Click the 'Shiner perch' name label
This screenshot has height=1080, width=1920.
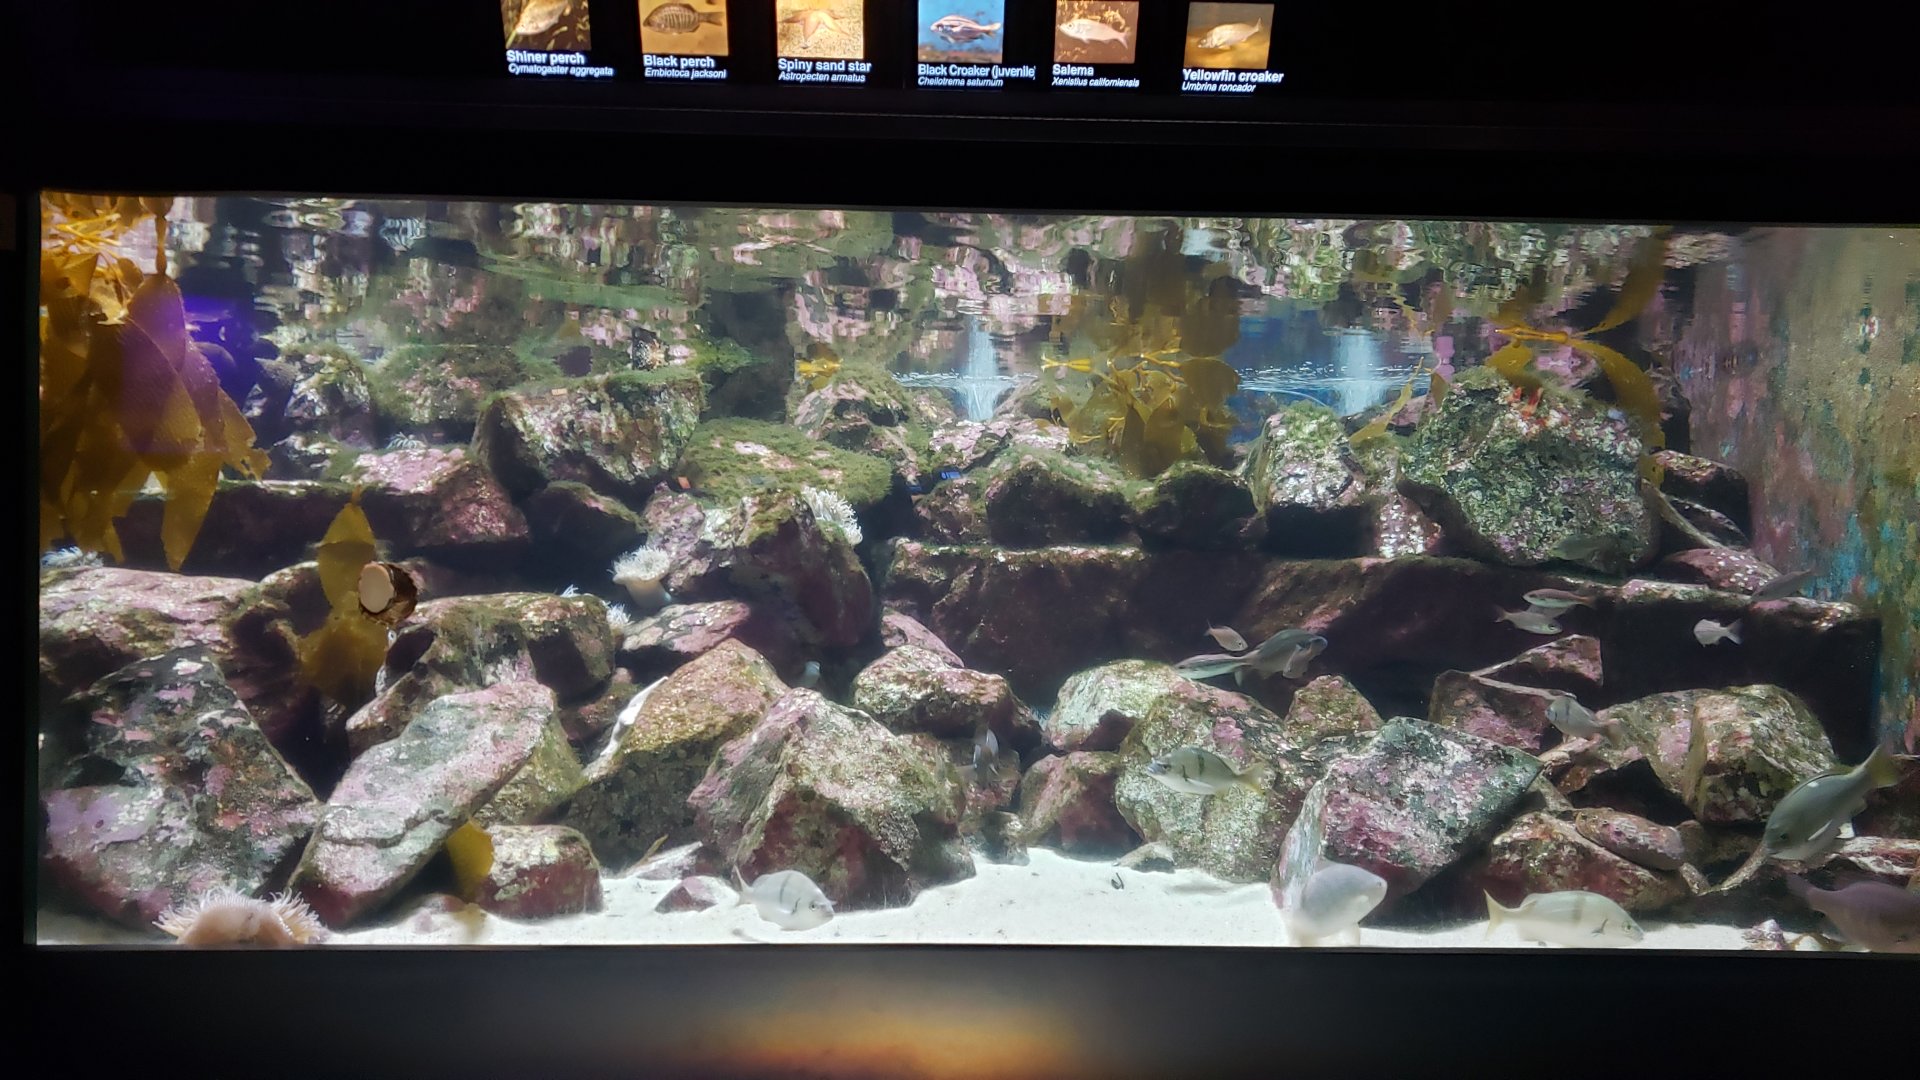(x=545, y=58)
